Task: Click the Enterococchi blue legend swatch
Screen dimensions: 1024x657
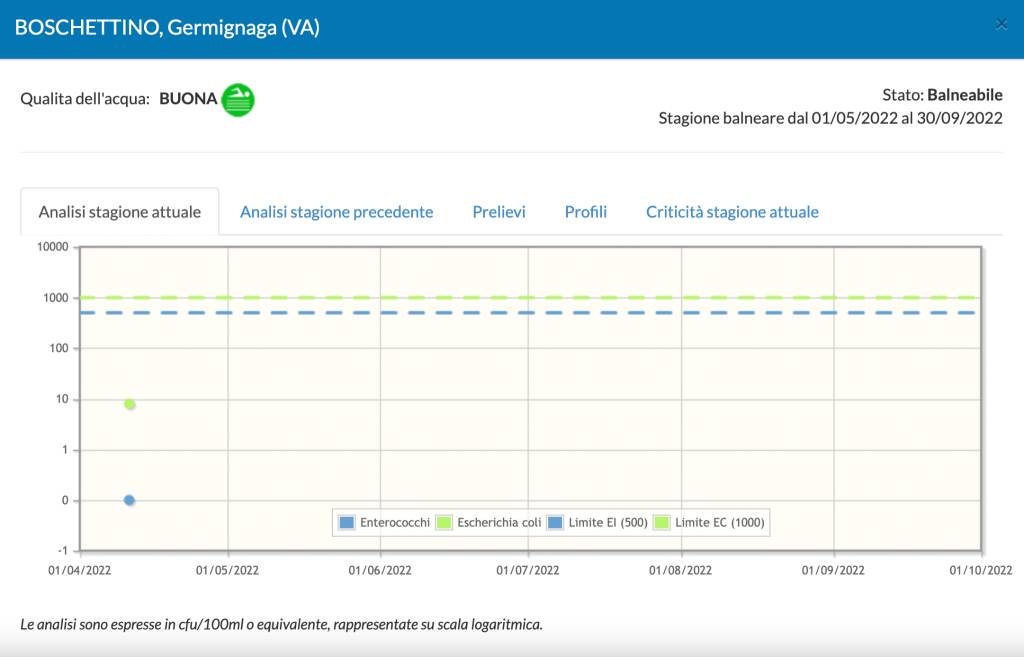Action: click(347, 522)
